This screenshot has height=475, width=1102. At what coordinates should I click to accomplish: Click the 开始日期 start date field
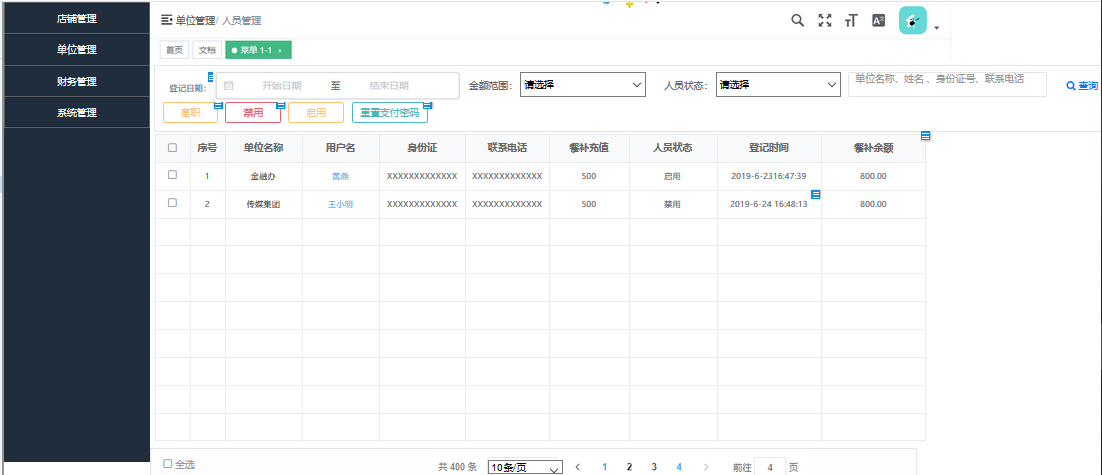pyautogui.click(x=281, y=86)
